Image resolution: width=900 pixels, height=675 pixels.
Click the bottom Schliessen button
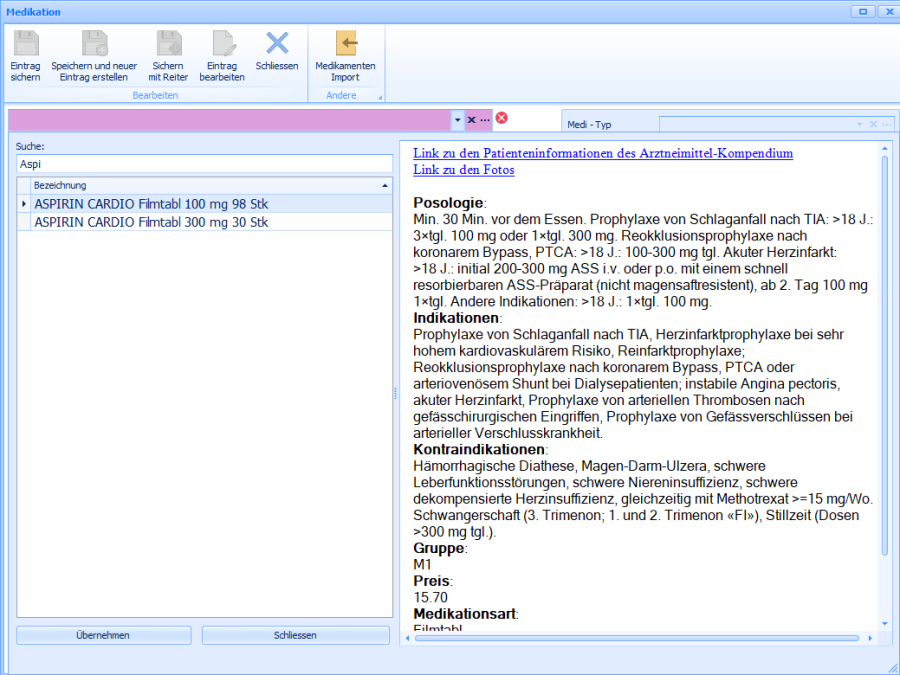pos(295,635)
